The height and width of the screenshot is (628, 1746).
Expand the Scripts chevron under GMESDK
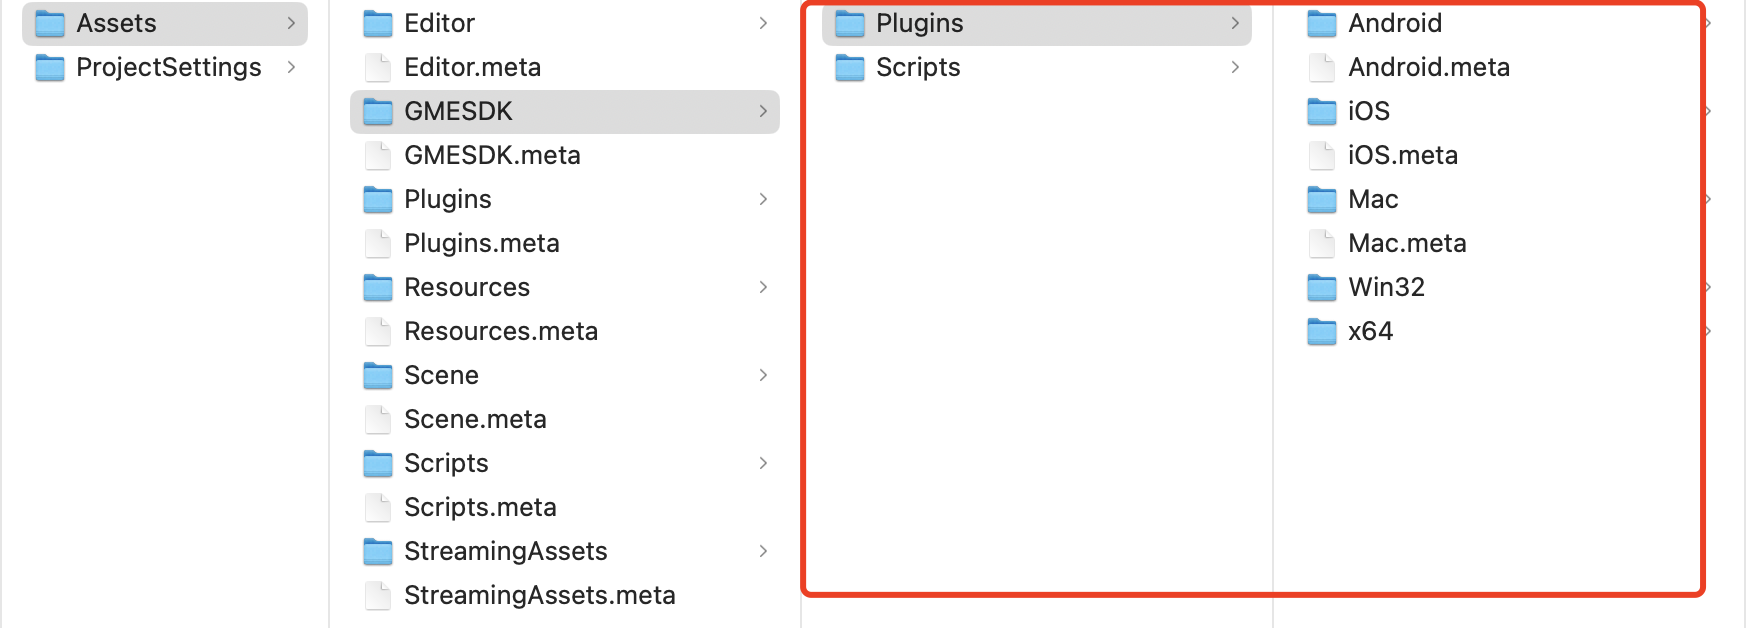(x=1235, y=67)
